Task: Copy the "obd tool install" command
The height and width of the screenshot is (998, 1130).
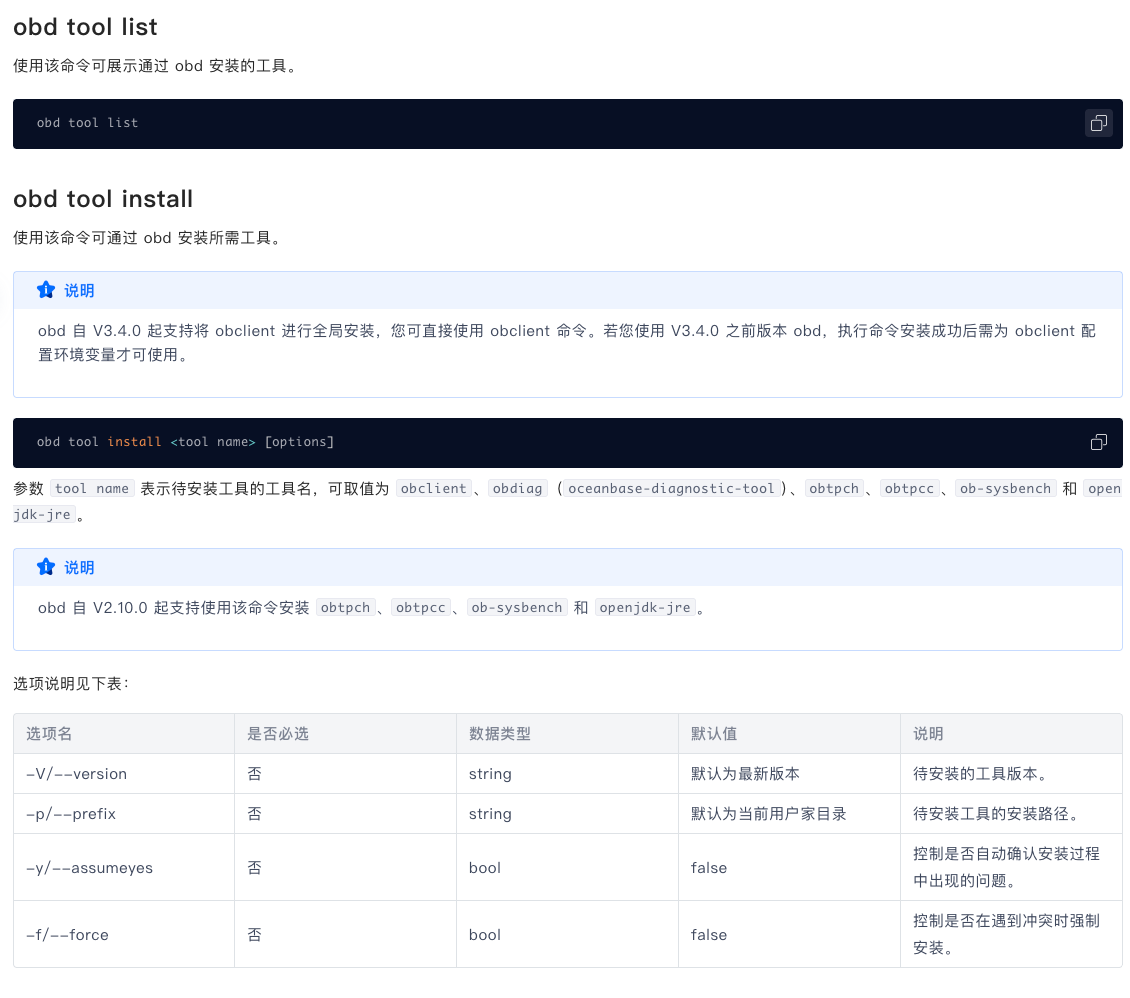Action: pos(1098,442)
